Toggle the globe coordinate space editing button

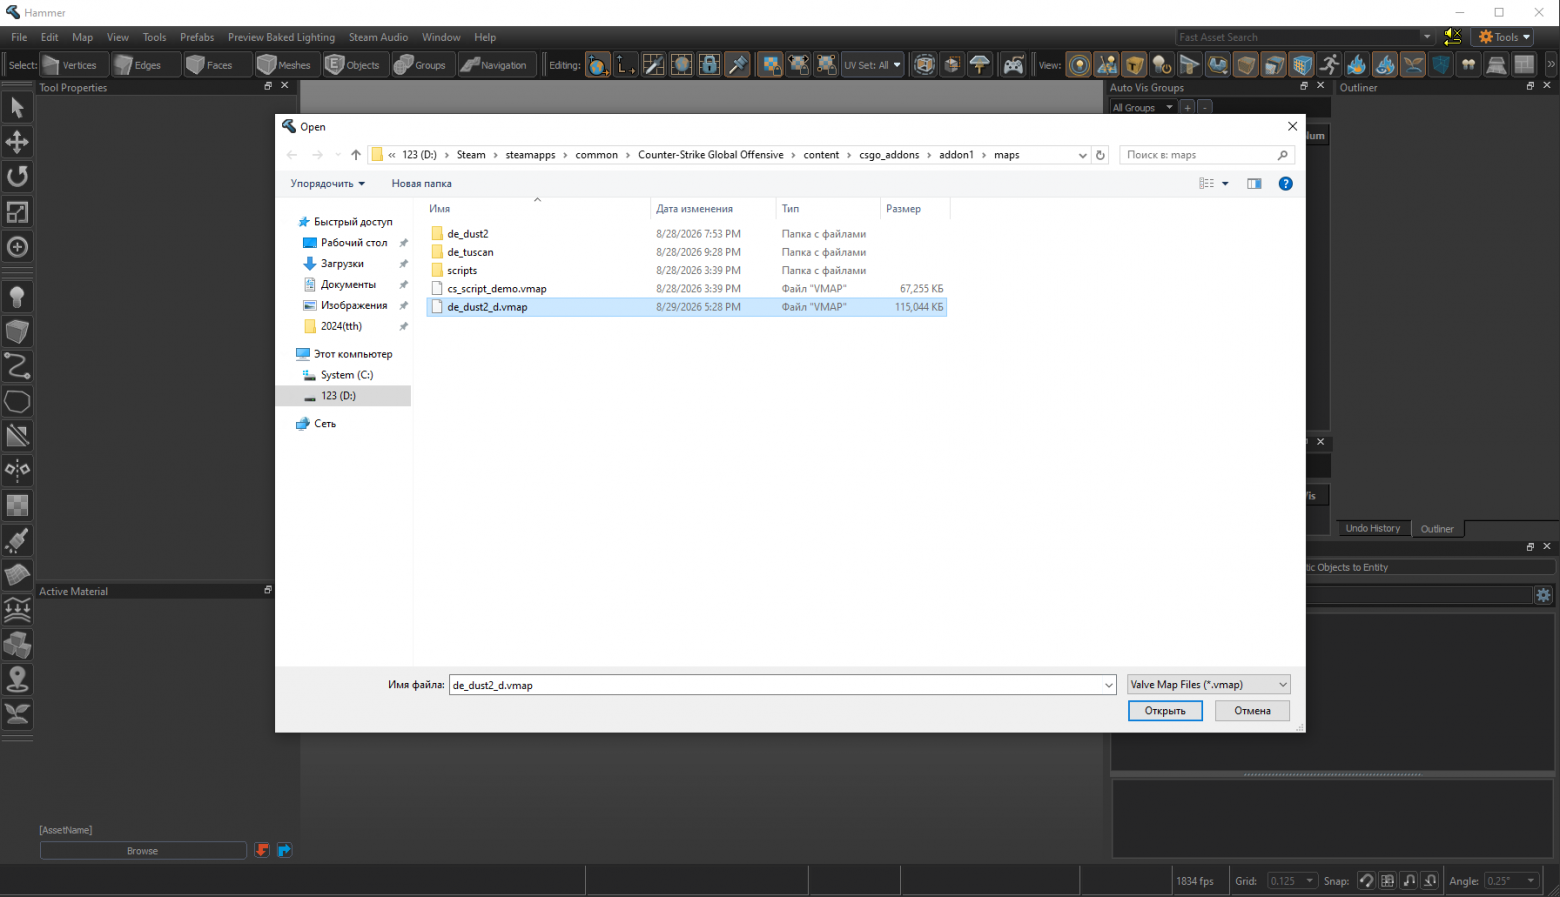[598, 65]
